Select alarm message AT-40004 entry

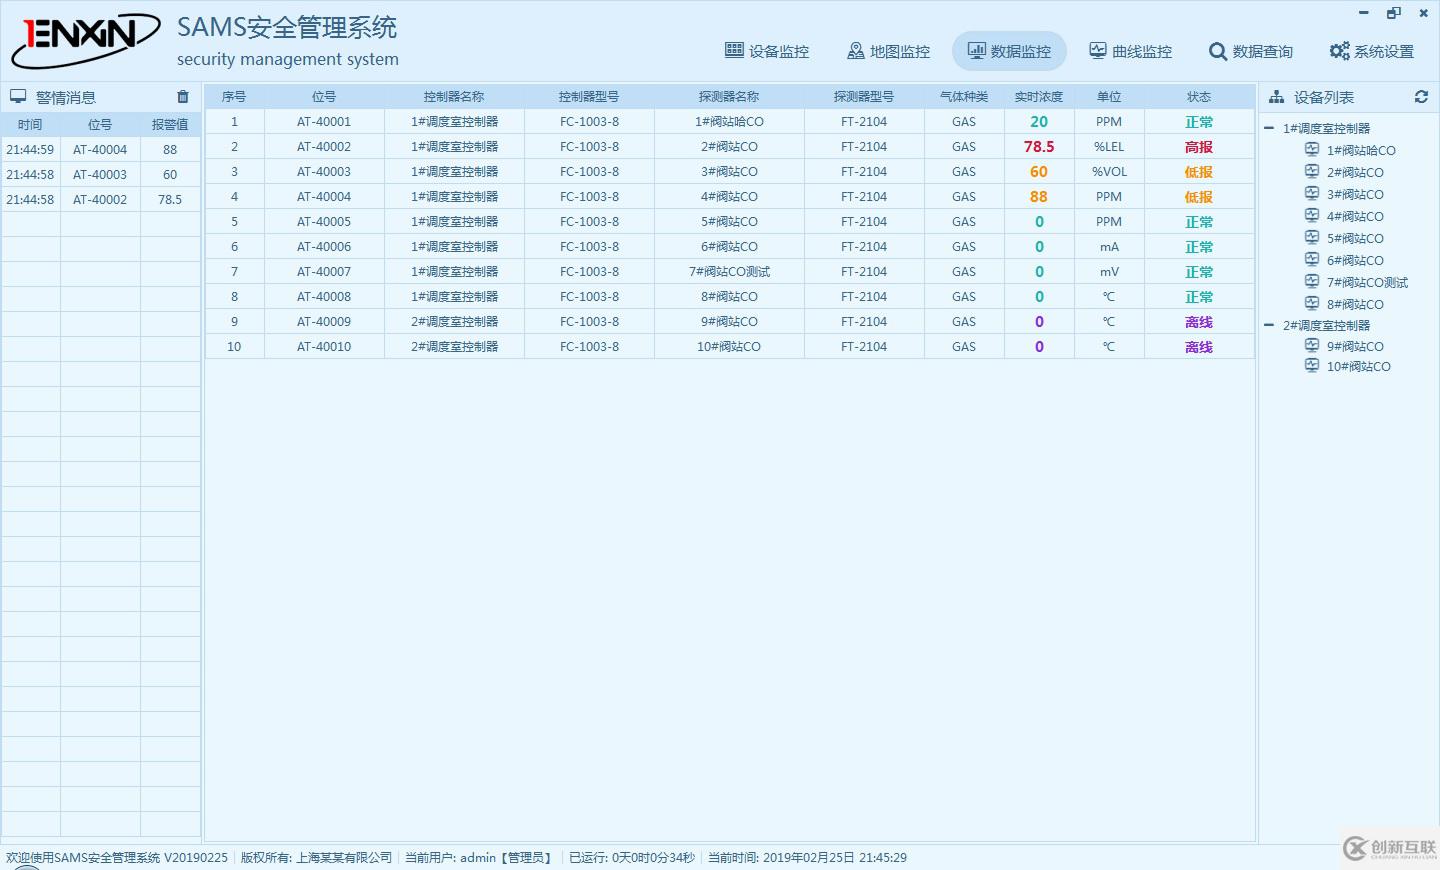[x=100, y=150]
